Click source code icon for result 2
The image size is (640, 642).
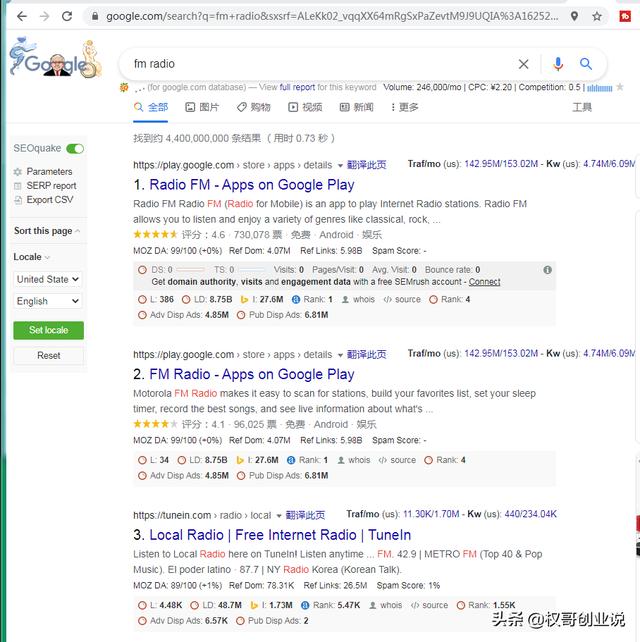[383, 460]
